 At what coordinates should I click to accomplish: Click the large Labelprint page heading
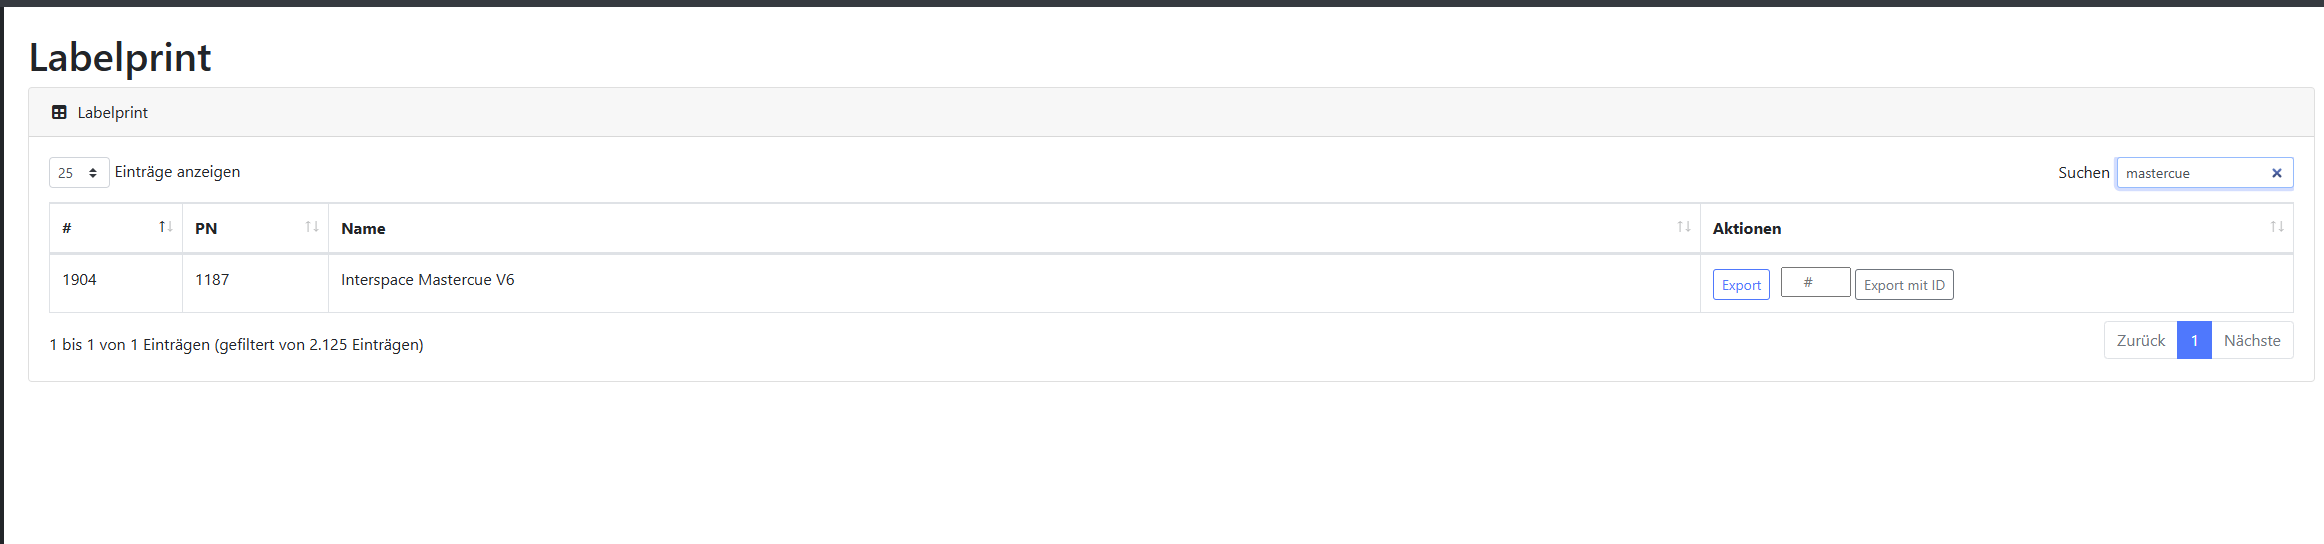click(120, 58)
